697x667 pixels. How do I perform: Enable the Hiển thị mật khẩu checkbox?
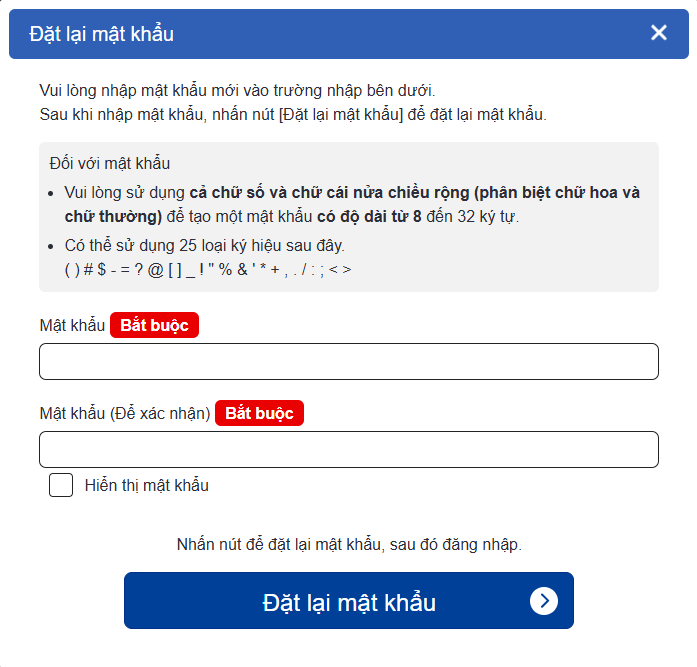pos(61,486)
